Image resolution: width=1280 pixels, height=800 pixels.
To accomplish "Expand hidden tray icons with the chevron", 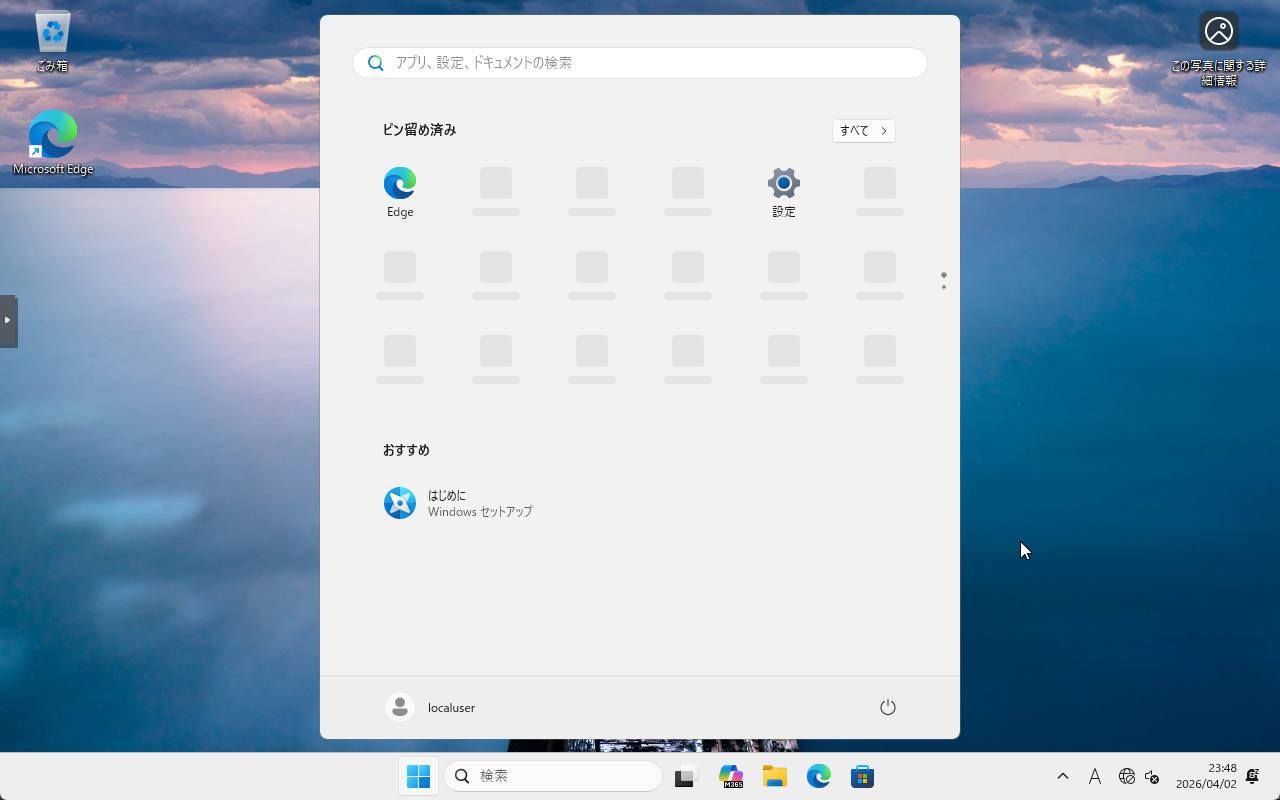I will (x=1062, y=776).
